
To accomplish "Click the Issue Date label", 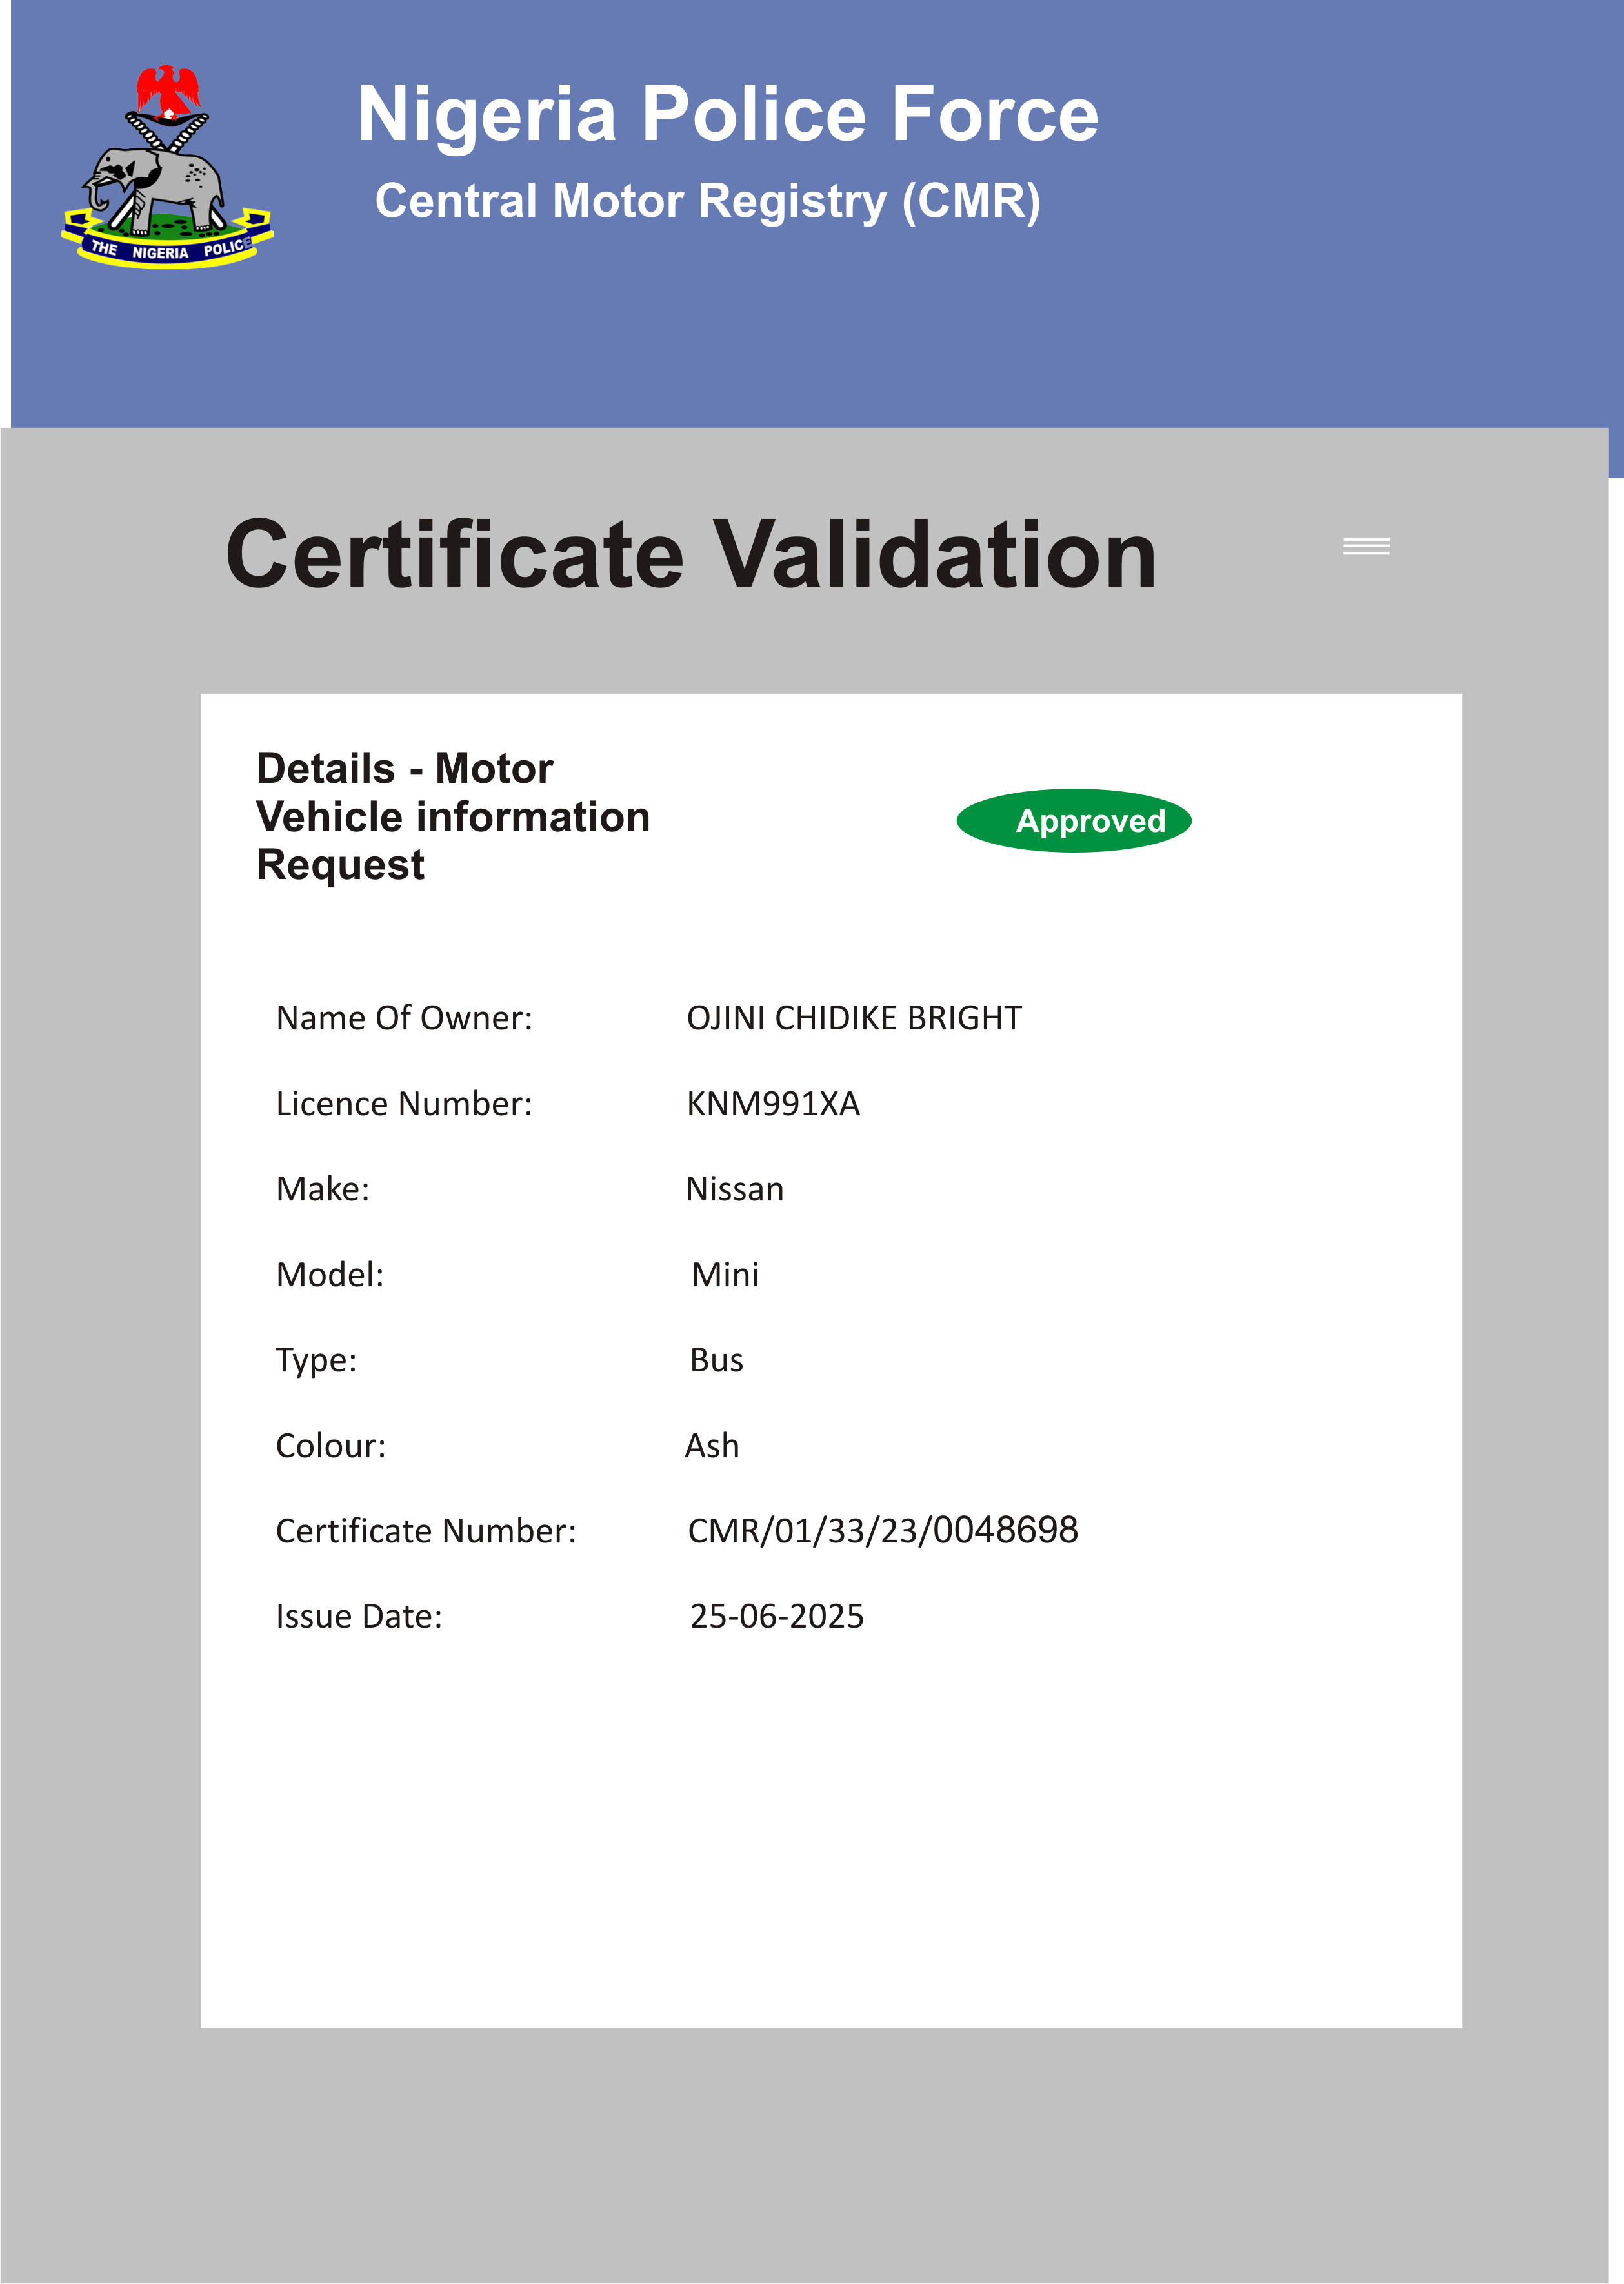I will (359, 1616).
